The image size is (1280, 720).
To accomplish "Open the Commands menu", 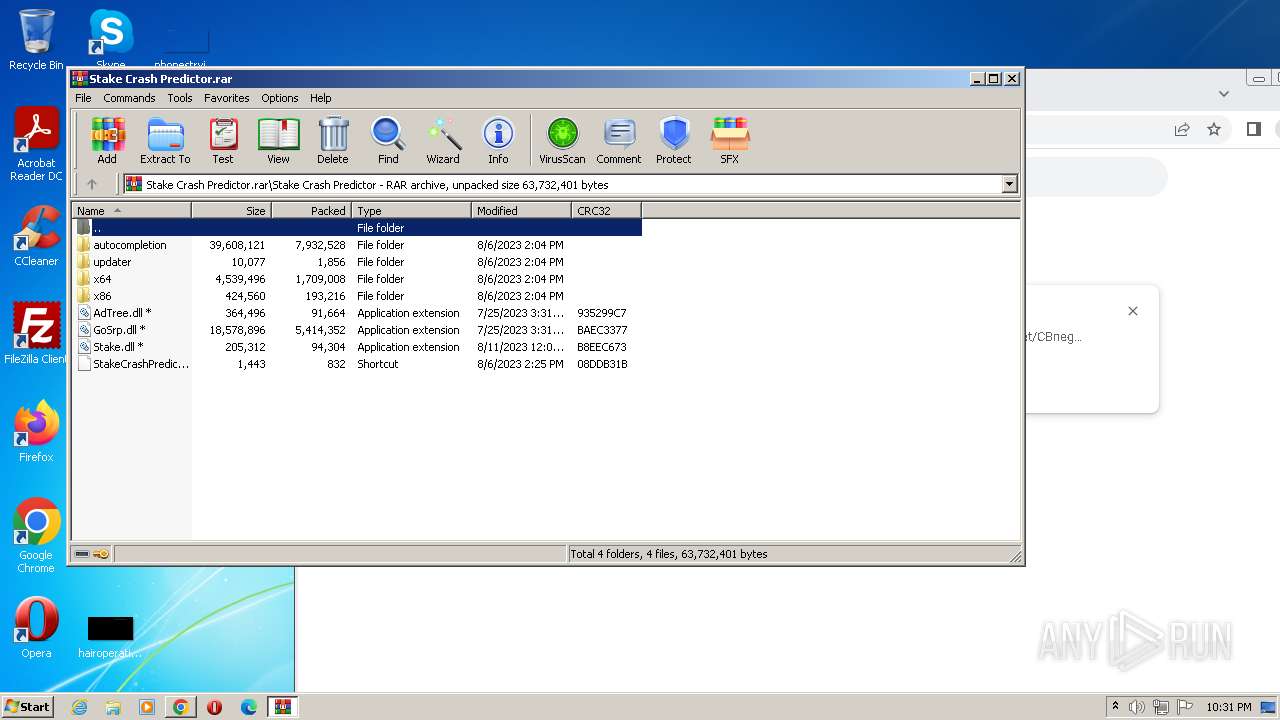I will pos(129,98).
